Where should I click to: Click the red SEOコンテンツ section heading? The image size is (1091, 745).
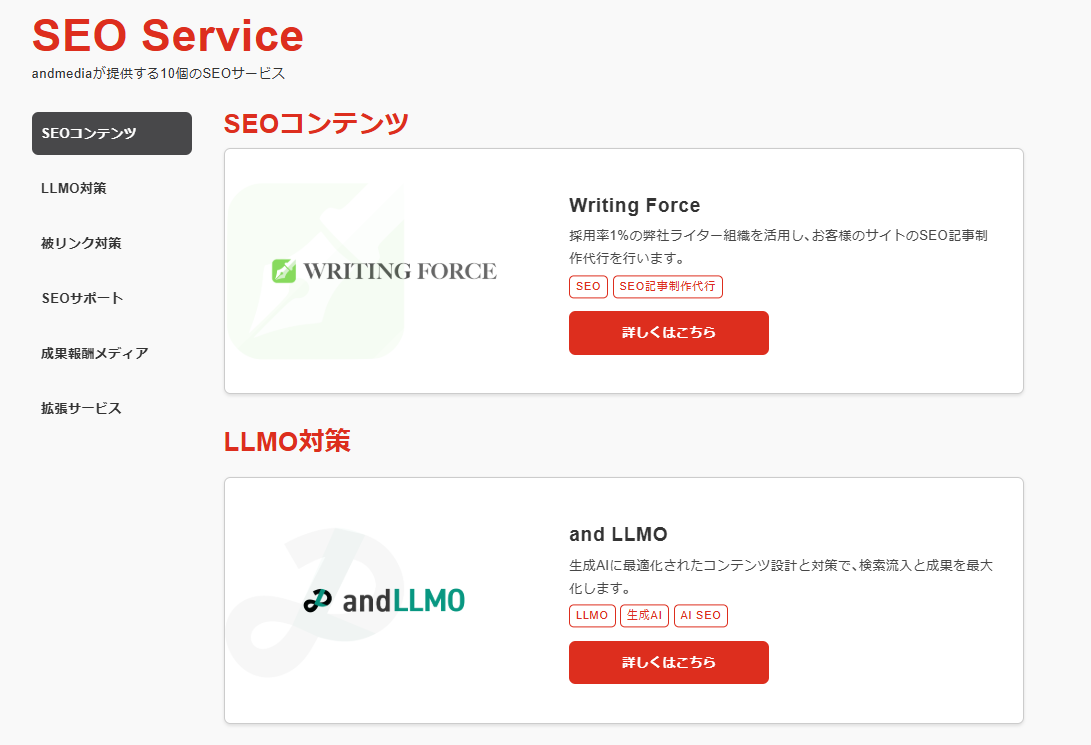click(x=316, y=123)
